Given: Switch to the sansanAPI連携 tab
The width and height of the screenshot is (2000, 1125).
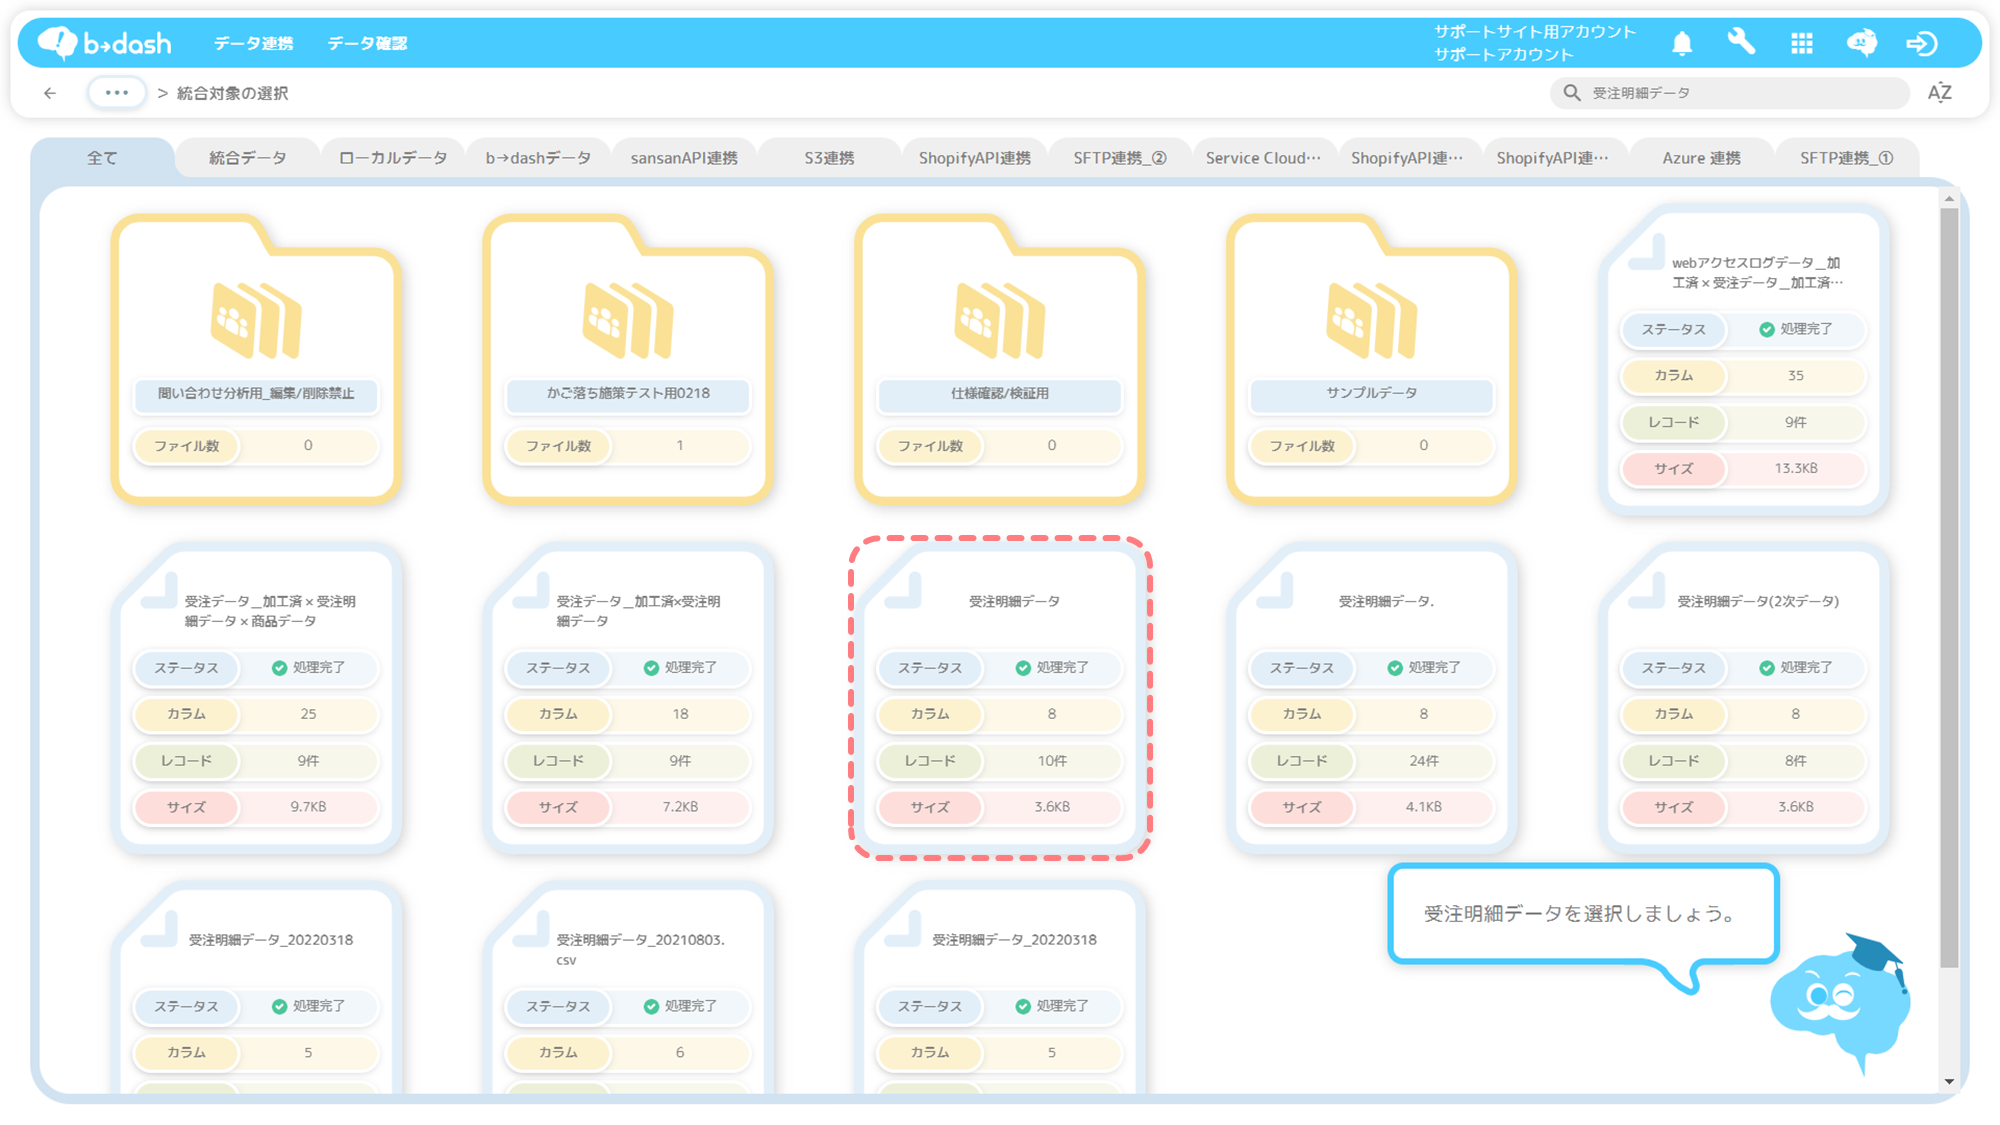Looking at the screenshot, I should coord(684,158).
